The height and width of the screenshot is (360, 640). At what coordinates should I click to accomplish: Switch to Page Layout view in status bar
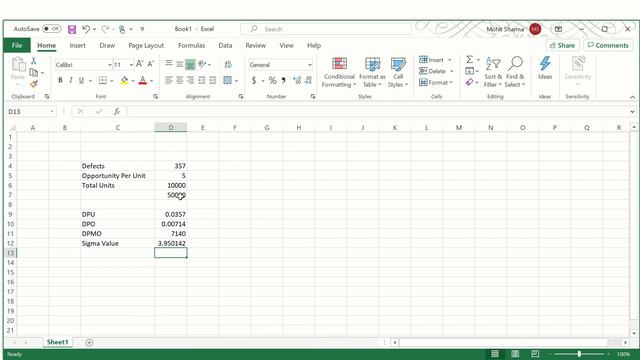pos(515,354)
